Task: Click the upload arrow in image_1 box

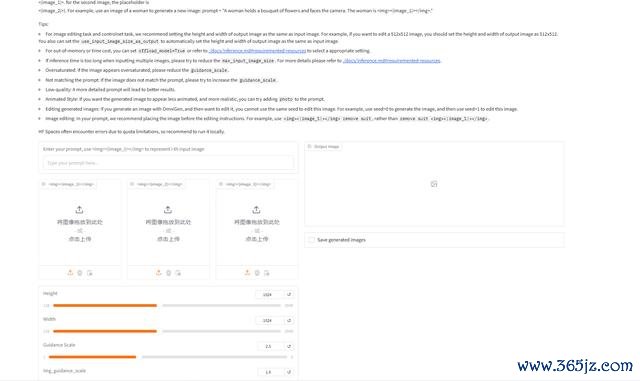Action: coord(79,210)
